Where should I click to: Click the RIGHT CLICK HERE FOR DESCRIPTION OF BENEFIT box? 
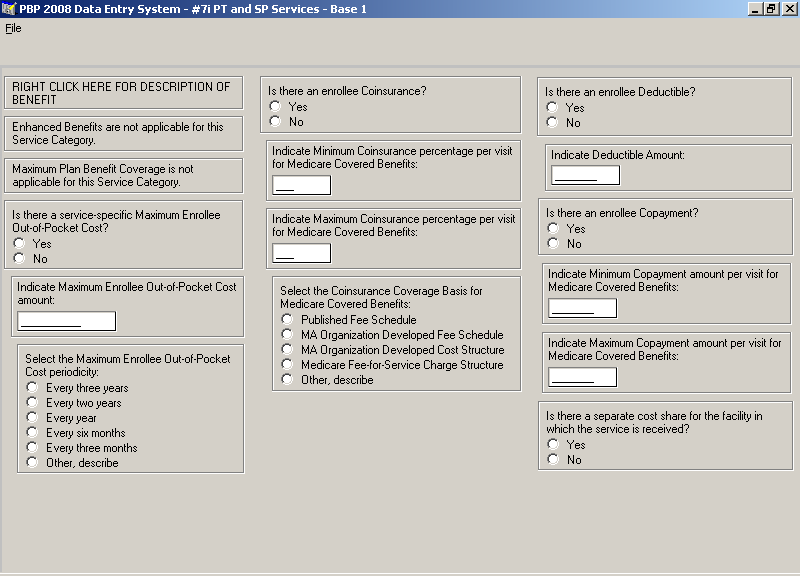pyautogui.click(x=123, y=93)
